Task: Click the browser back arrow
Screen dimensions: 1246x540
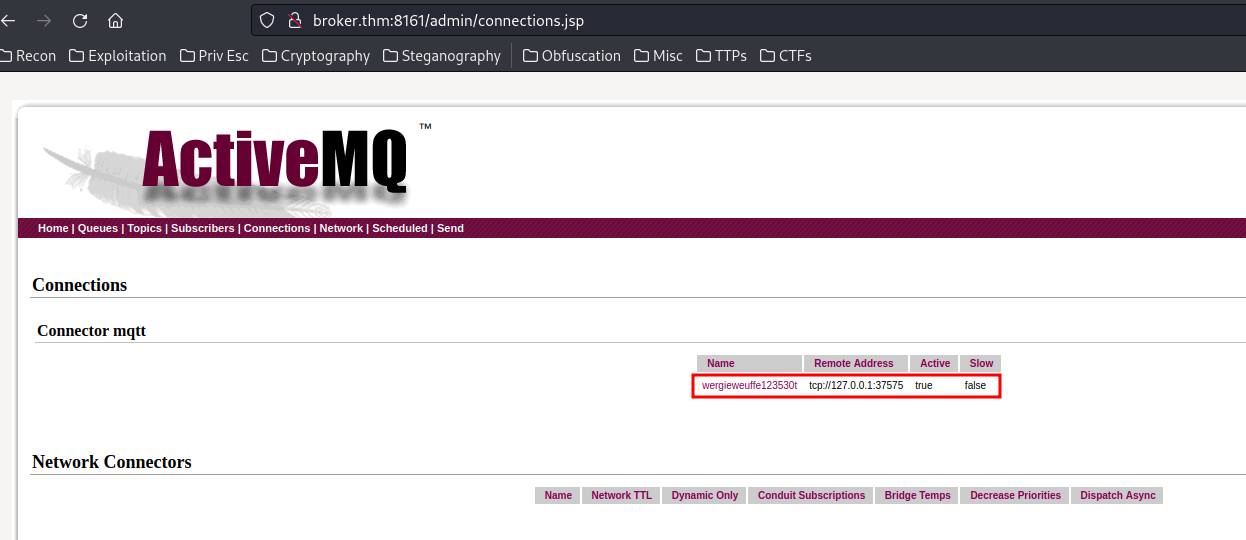Action: point(8,20)
